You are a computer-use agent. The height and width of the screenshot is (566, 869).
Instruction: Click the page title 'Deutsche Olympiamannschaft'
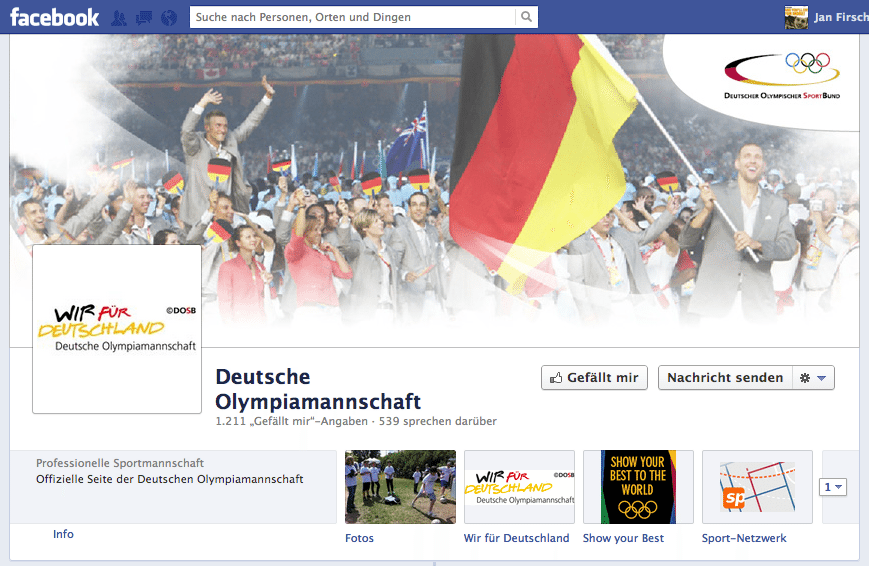point(318,389)
